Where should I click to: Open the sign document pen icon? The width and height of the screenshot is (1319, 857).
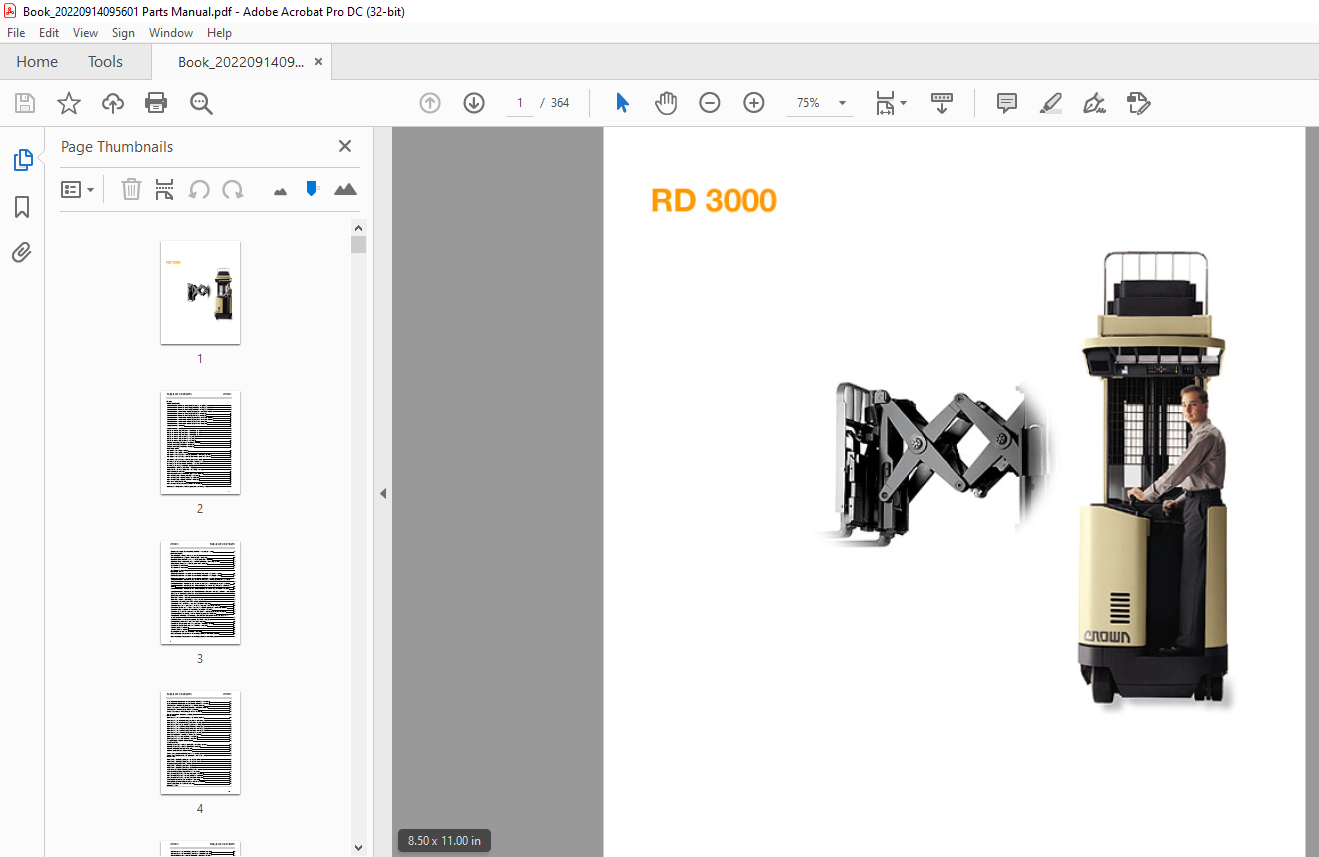click(x=1095, y=103)
